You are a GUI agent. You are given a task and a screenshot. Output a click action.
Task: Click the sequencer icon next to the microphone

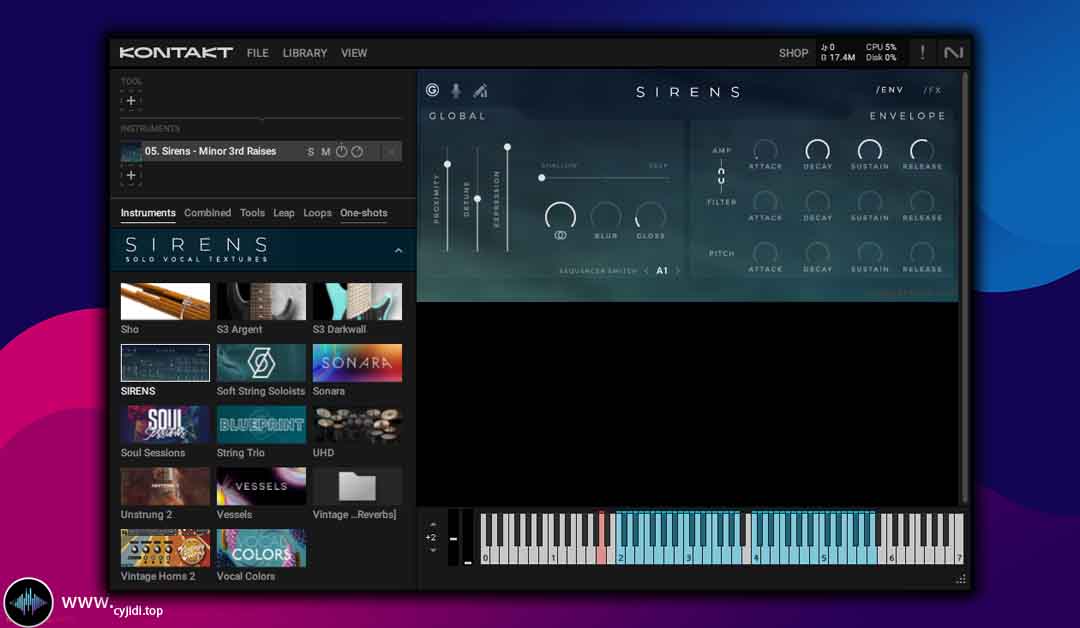(480, 90)
